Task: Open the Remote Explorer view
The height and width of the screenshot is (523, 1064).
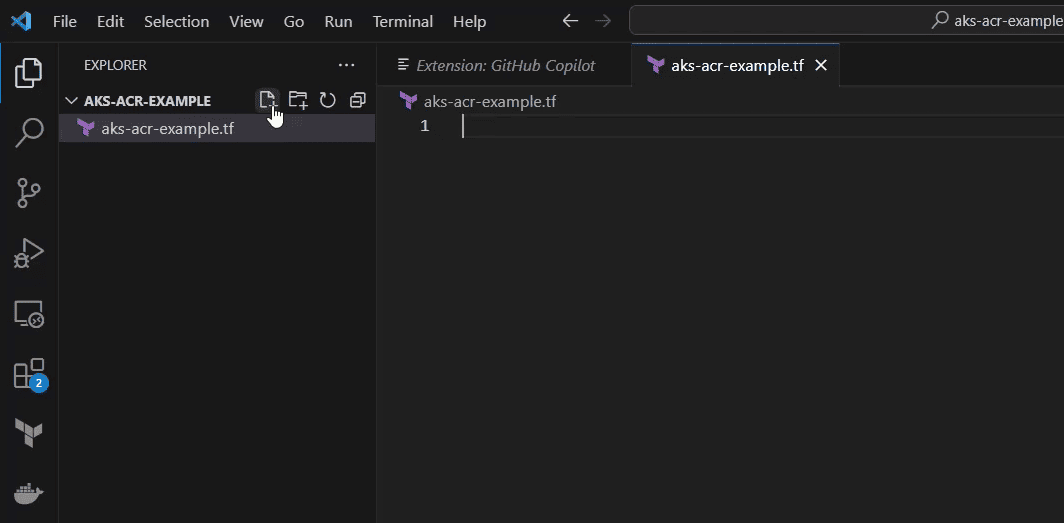Action: pyautogui.click(x=29, y=314)
